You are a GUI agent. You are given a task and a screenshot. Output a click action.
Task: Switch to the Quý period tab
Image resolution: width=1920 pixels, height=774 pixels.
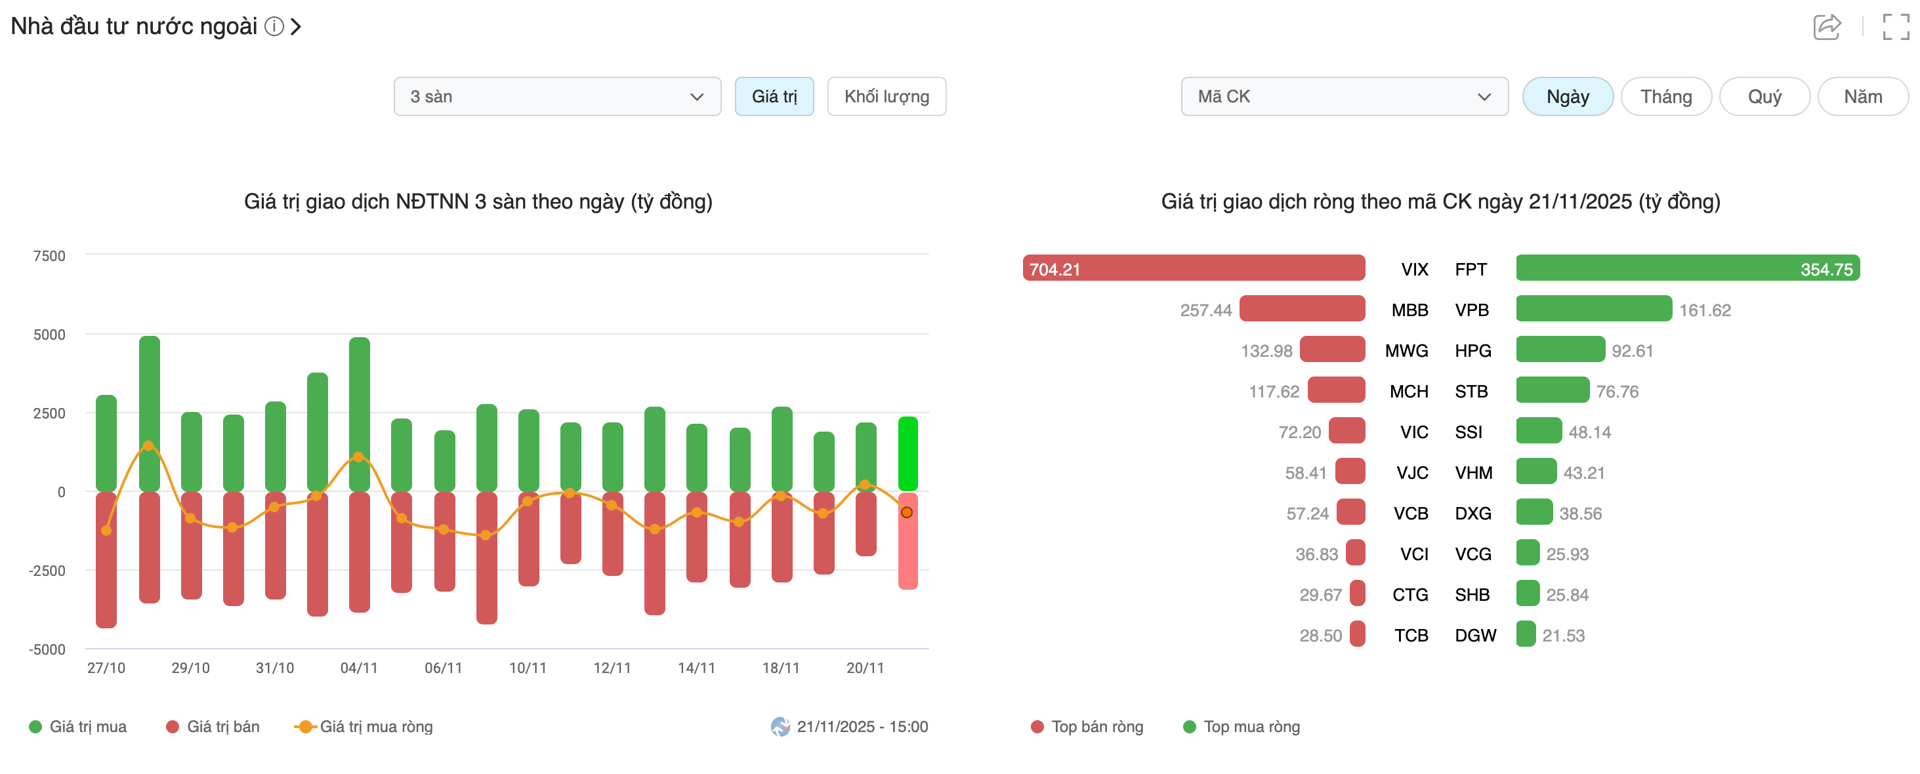(x=1764, y=97)
